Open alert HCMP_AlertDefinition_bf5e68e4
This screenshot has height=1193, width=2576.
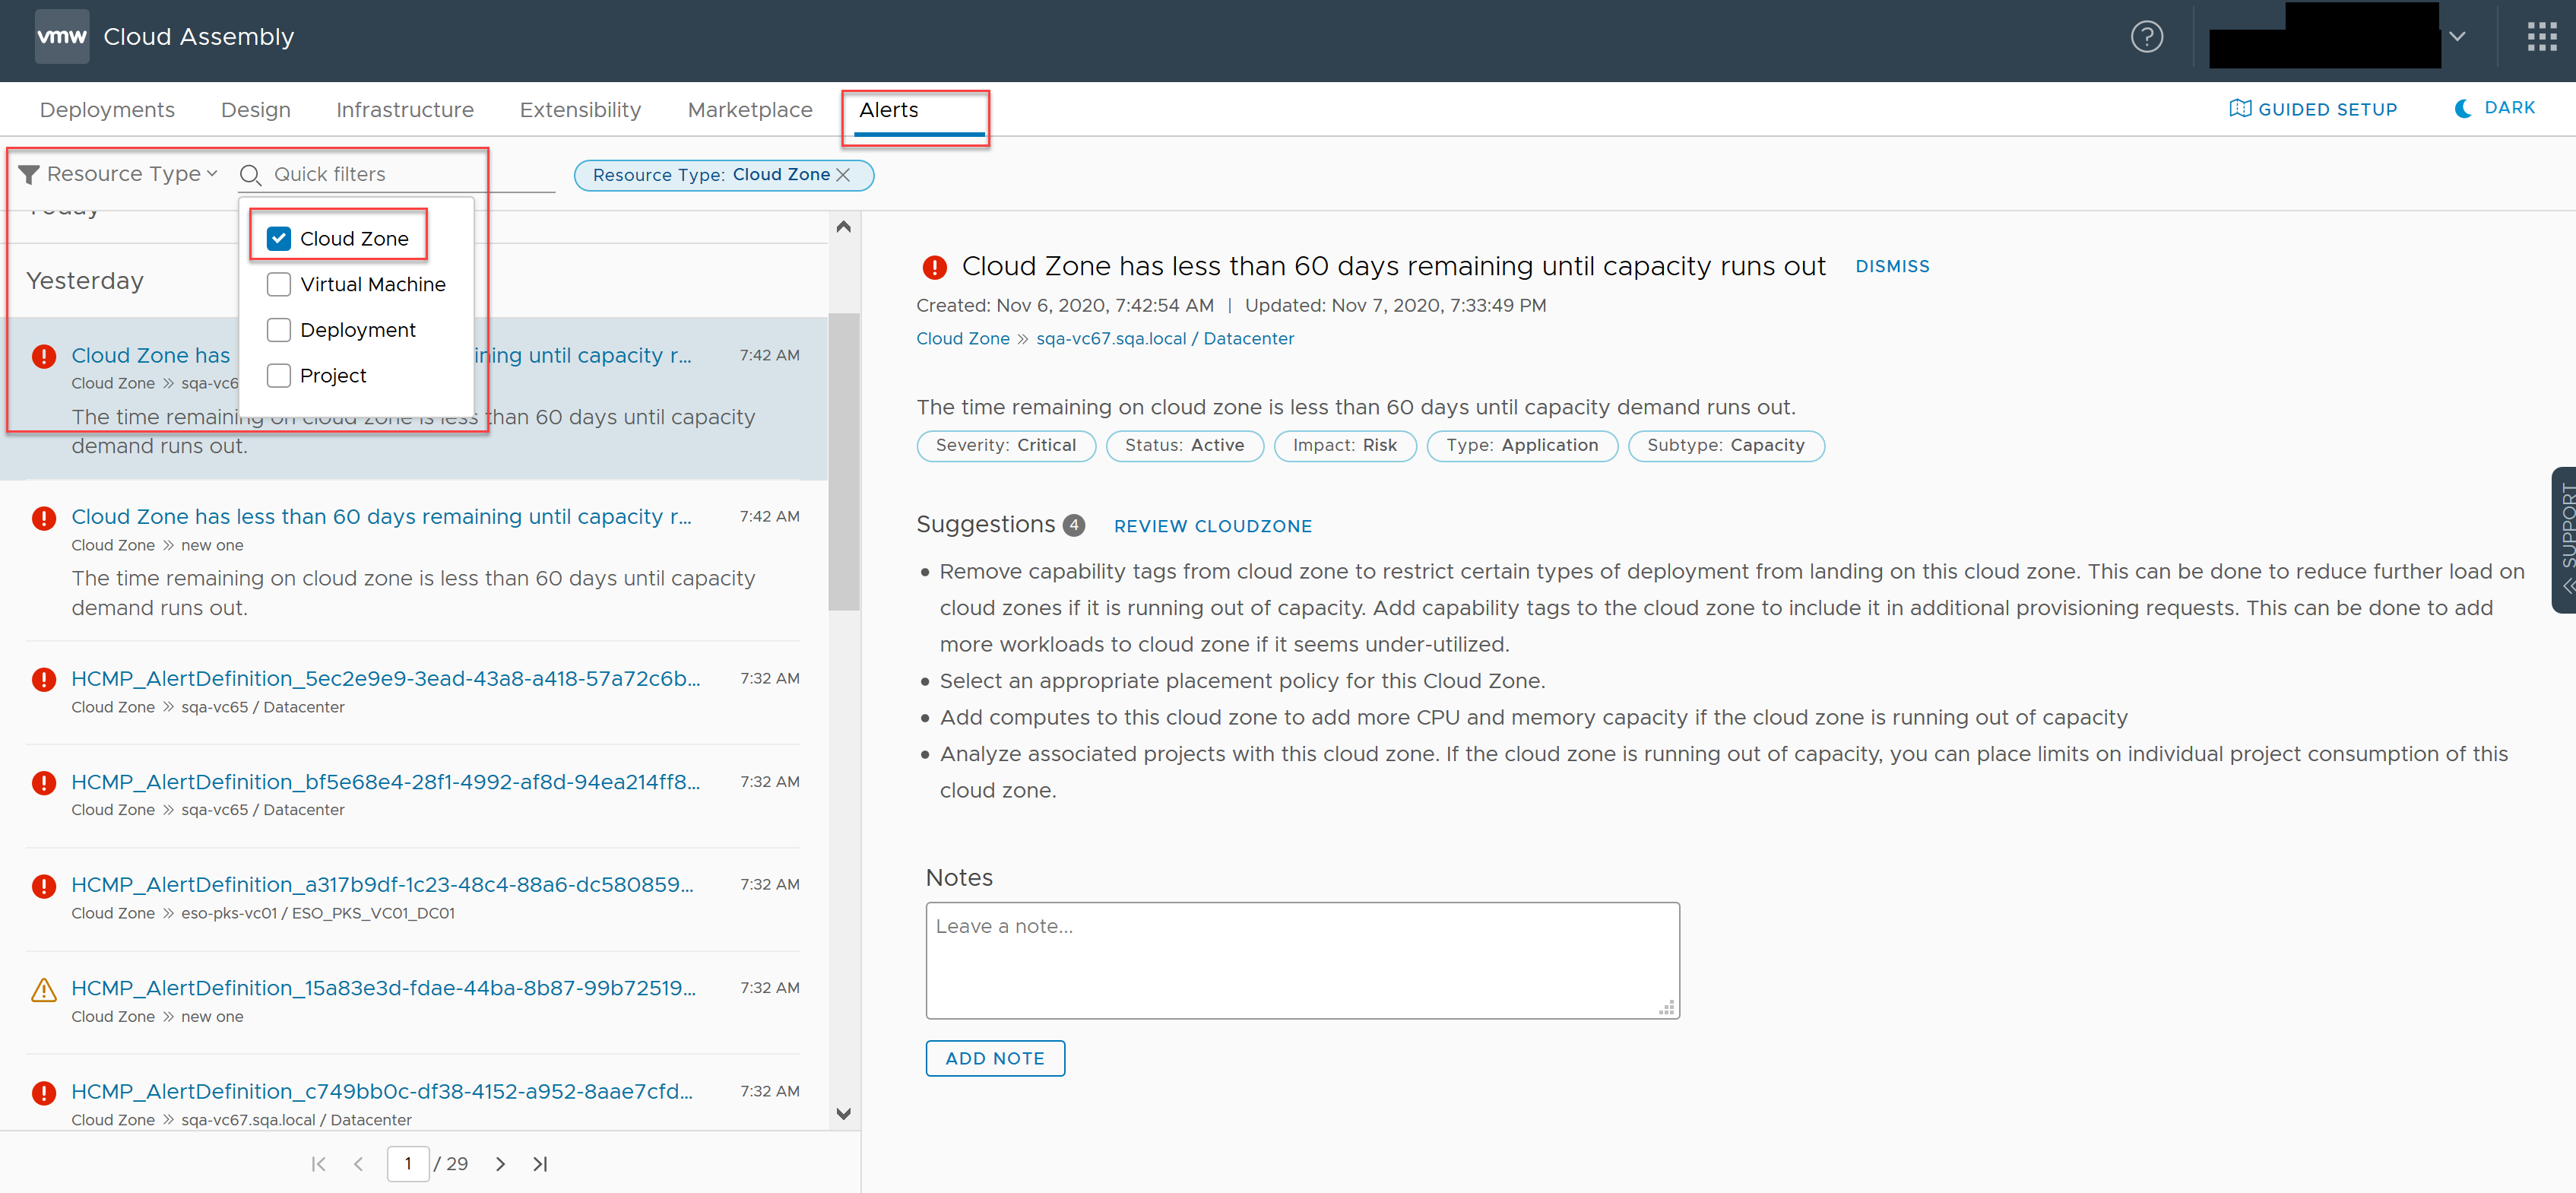[x=386, y=782]
